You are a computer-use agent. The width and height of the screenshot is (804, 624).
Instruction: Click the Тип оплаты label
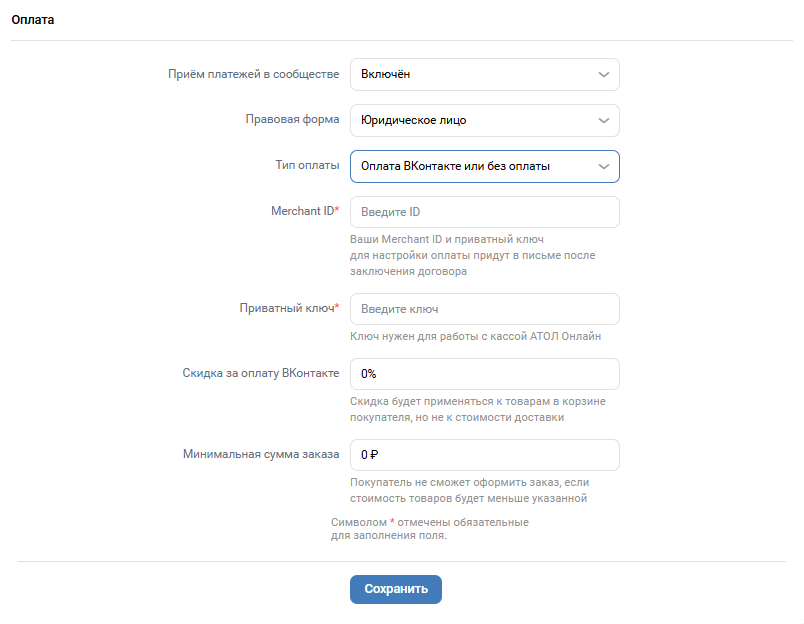[x=307, y=165]
